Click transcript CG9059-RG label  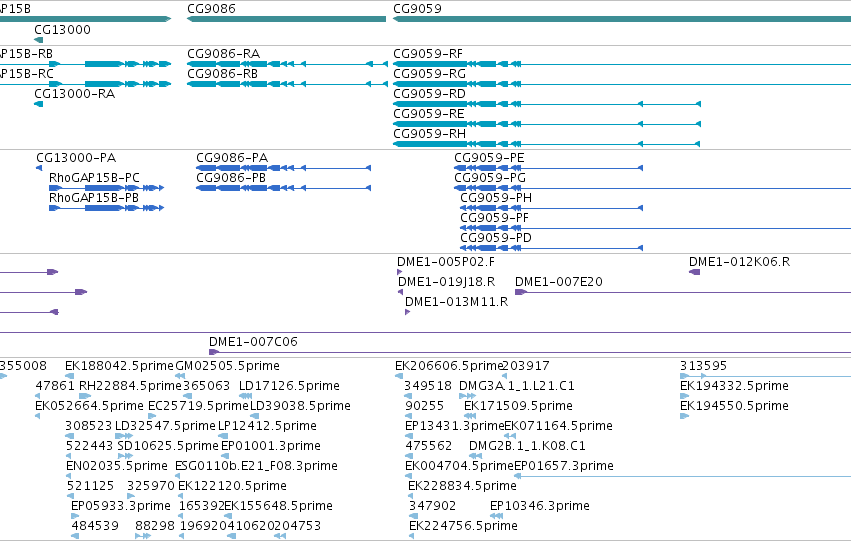pos(429,74)
